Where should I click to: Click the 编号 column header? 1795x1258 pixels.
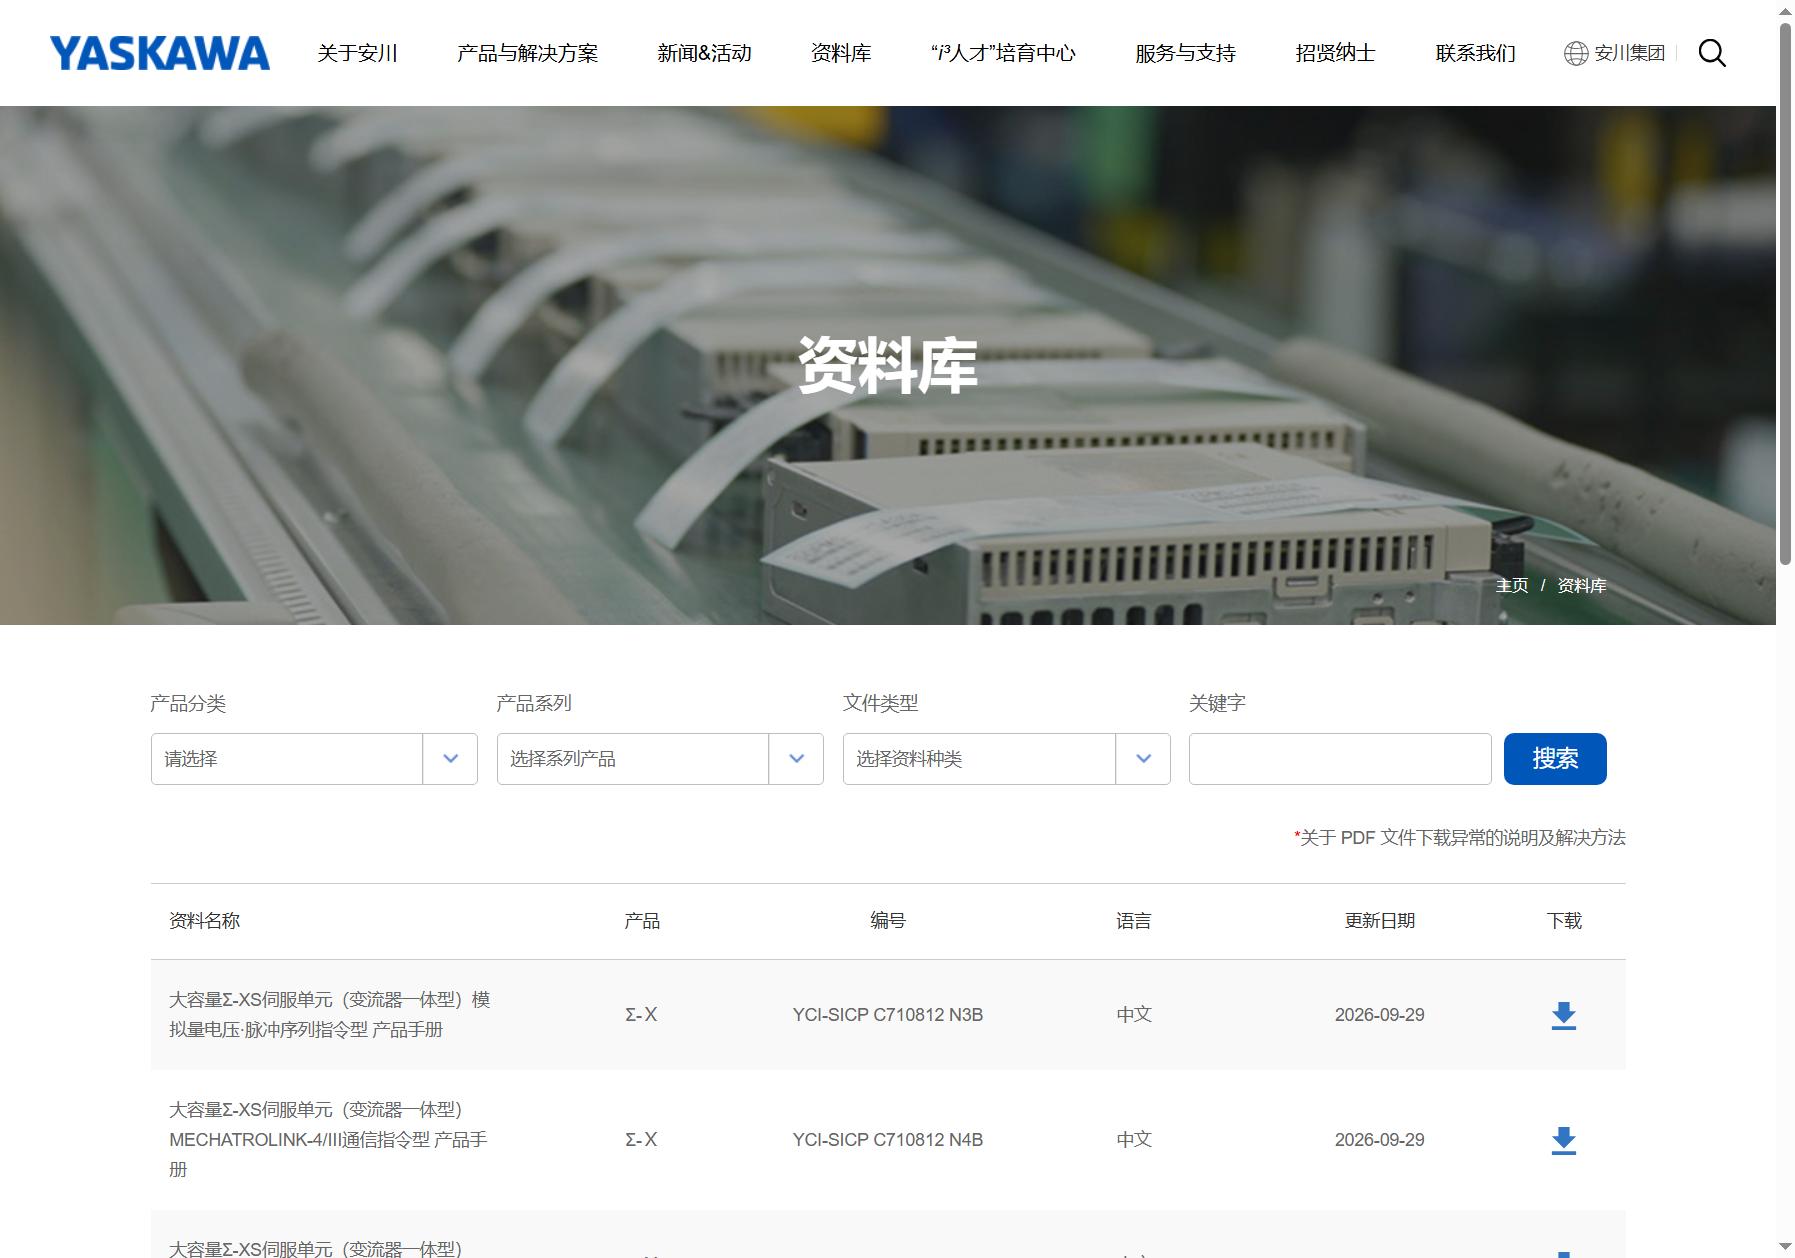tap(888, 921)
